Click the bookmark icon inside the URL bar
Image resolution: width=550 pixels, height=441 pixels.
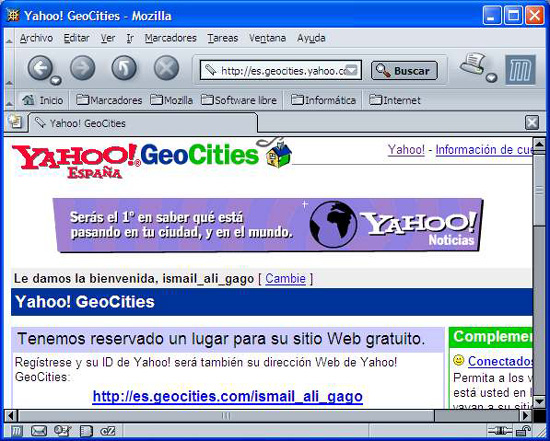click(x=210, y=70)
